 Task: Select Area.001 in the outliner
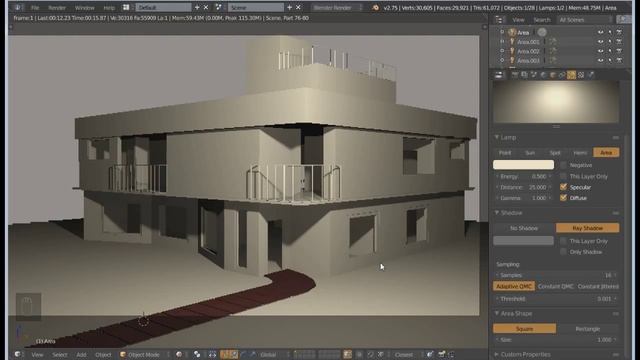point(528,42)
